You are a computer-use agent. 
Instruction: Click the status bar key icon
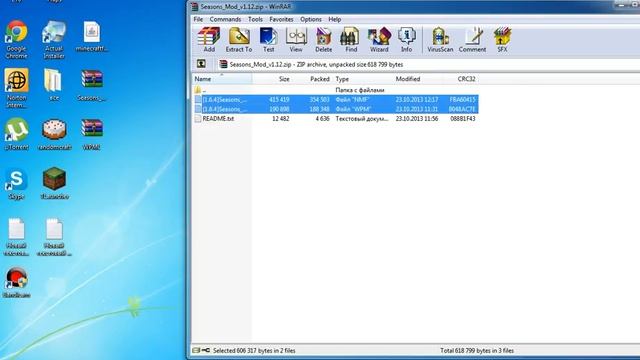[x=206, y=350]
